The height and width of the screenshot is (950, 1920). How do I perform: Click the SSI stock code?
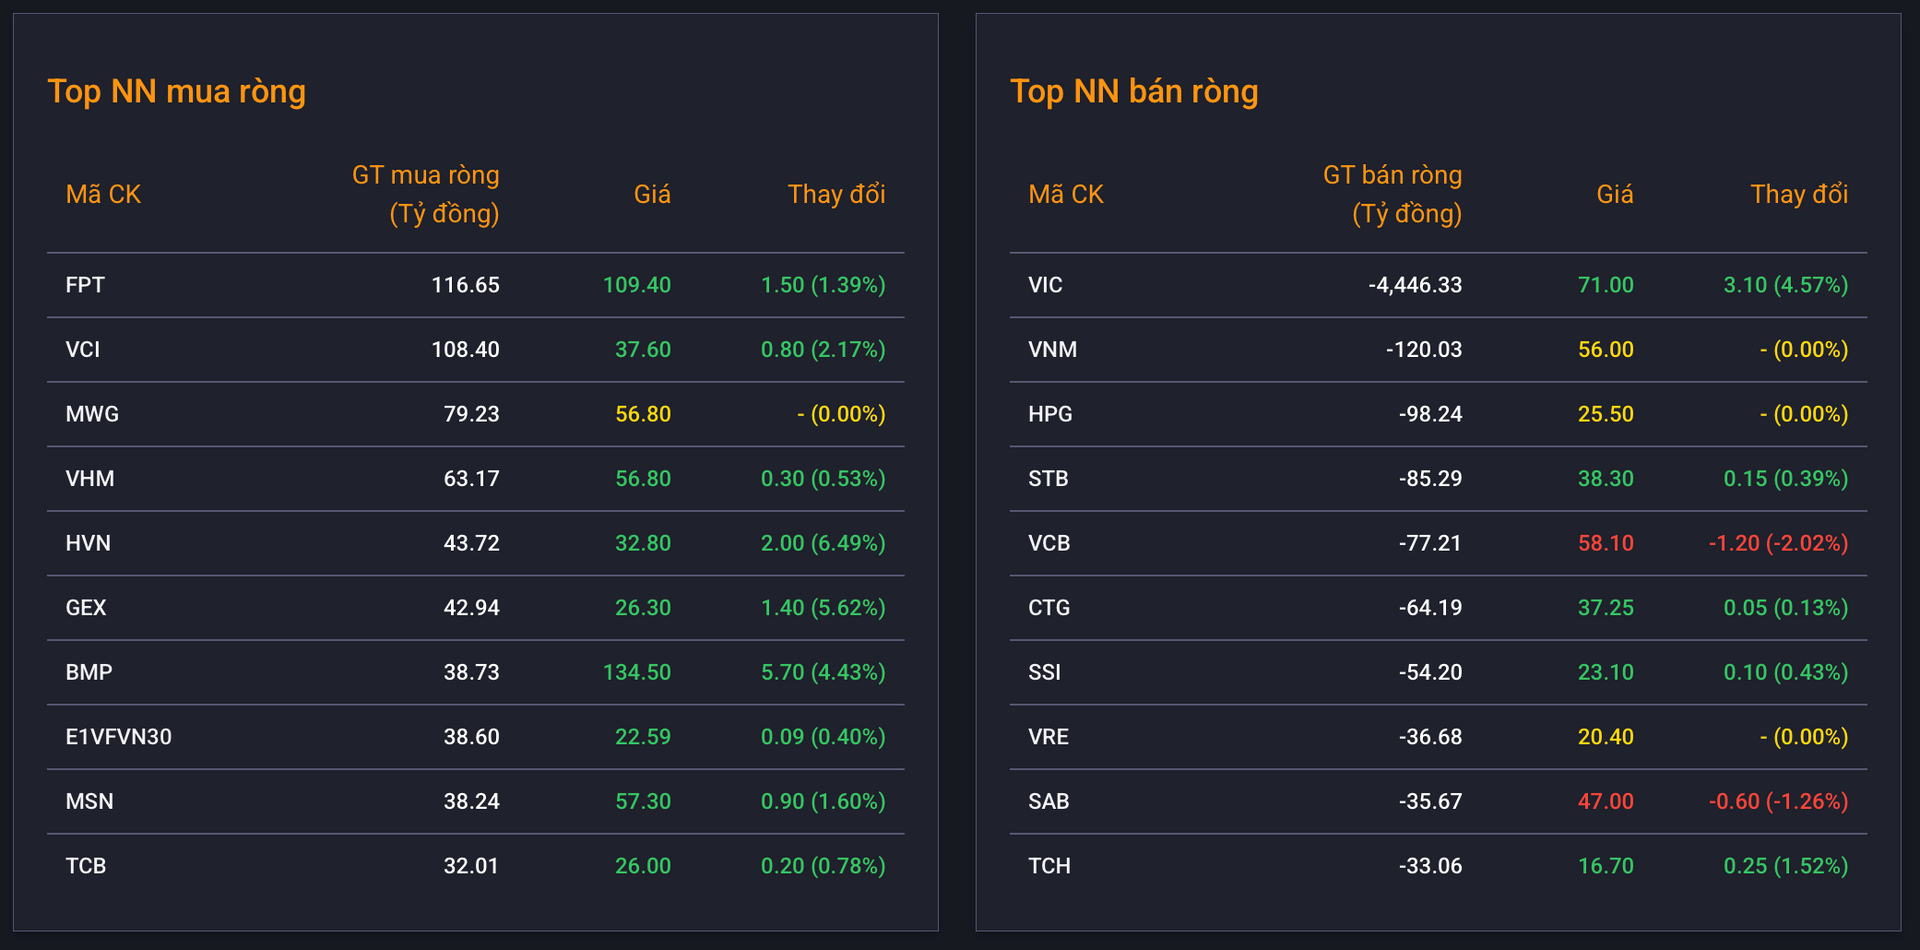click(x=1044, y=672)
